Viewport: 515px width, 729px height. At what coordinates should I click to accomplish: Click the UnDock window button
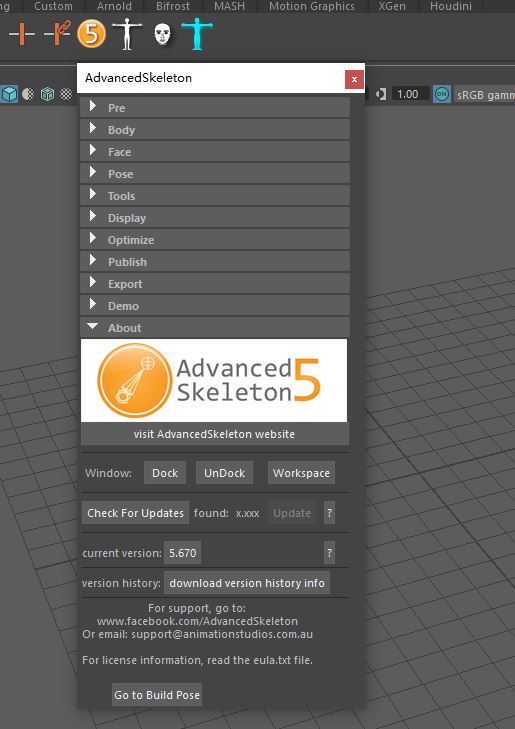pos(224,473)
